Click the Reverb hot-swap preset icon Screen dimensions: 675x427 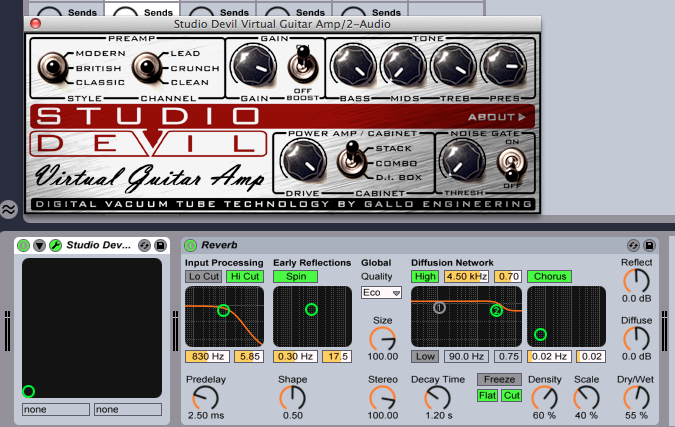click(633, 245)
